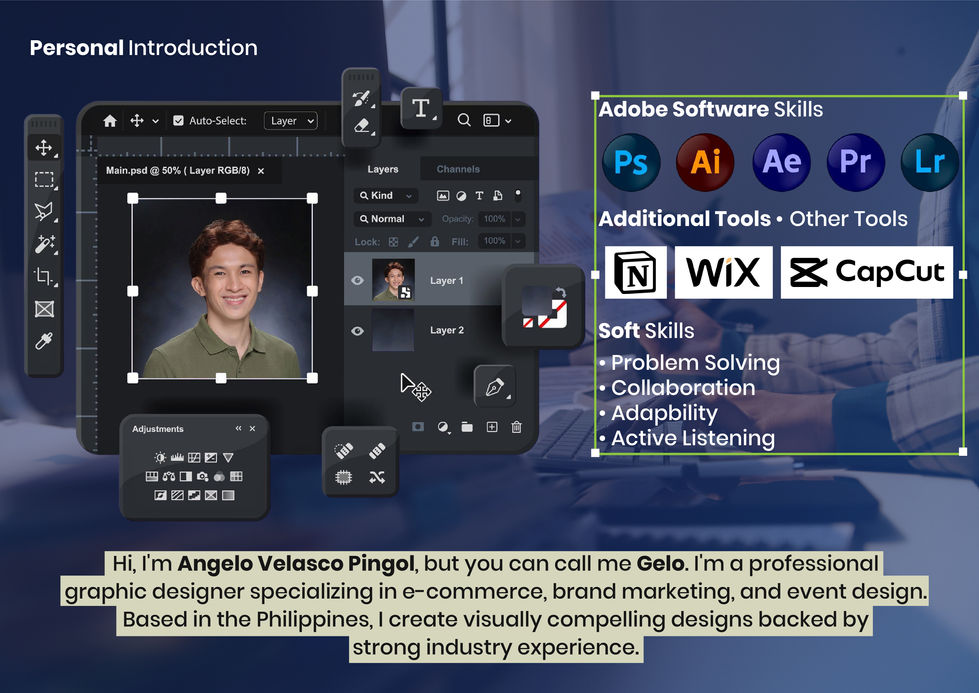Screen dimensions: 979x693
Task: Switch to the Layers tab
Action: (383, 169)
